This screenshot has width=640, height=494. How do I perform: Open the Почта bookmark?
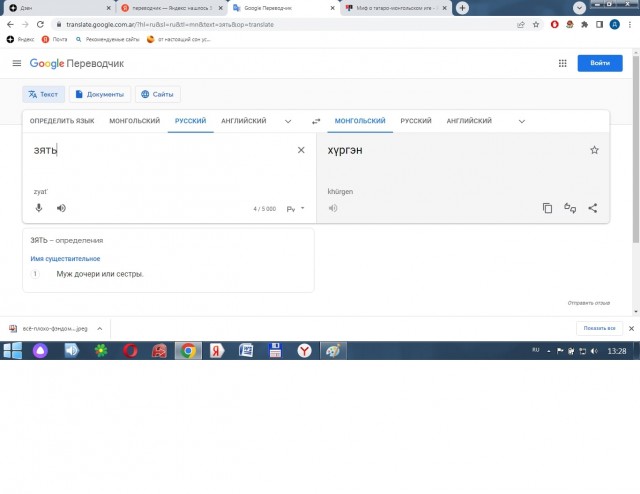55,39
